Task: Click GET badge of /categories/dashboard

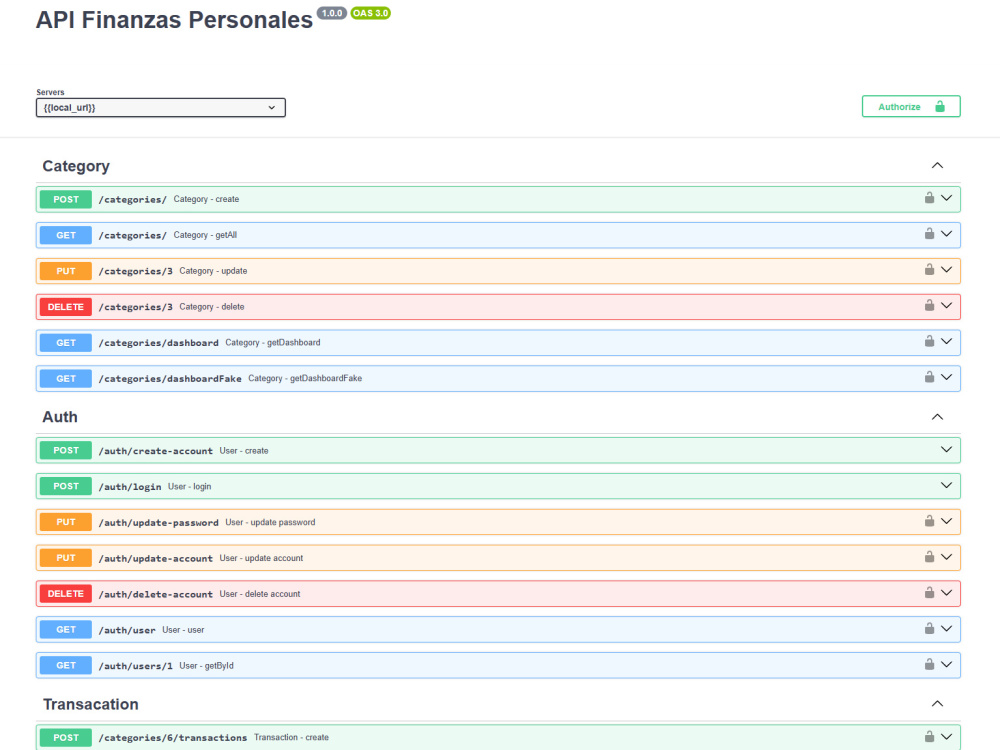Action: pos(66,342)
